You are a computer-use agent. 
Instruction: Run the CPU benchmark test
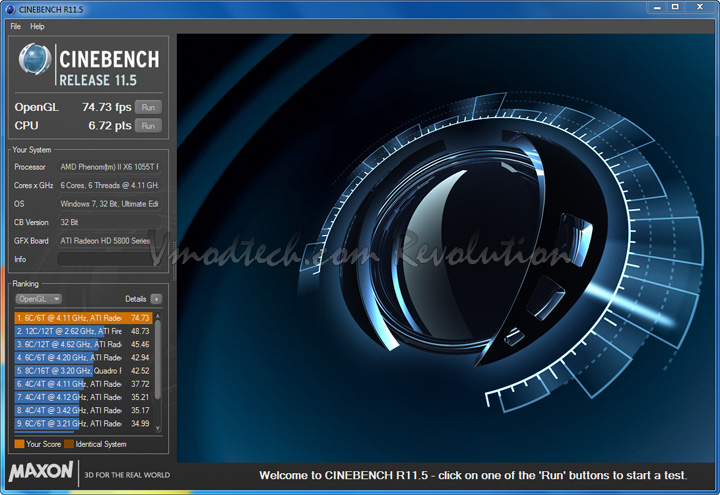pos(148,125)
